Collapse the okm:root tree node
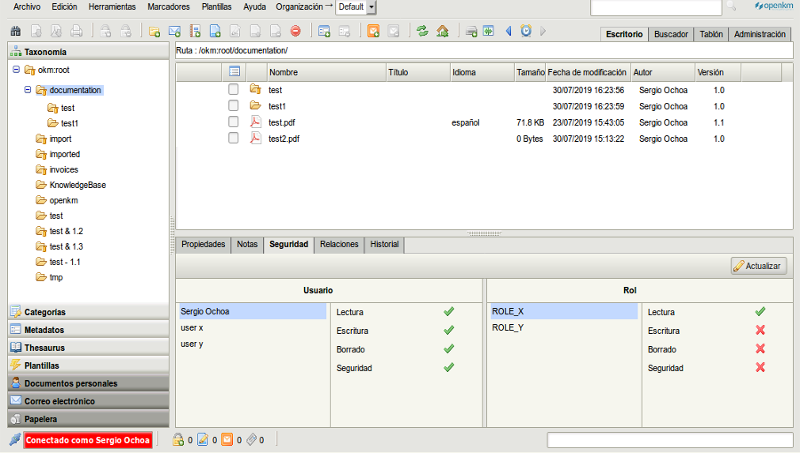Image resolution: width=801 pixels, height=453 pixels. point(16,70)
